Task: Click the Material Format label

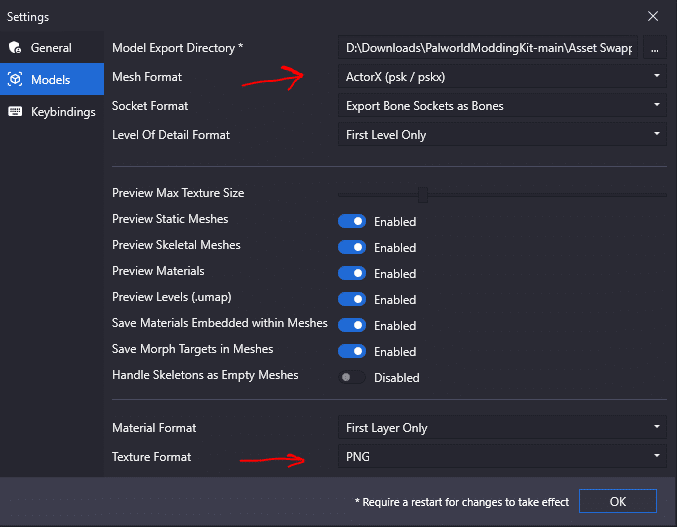Action: pos(154,428)
